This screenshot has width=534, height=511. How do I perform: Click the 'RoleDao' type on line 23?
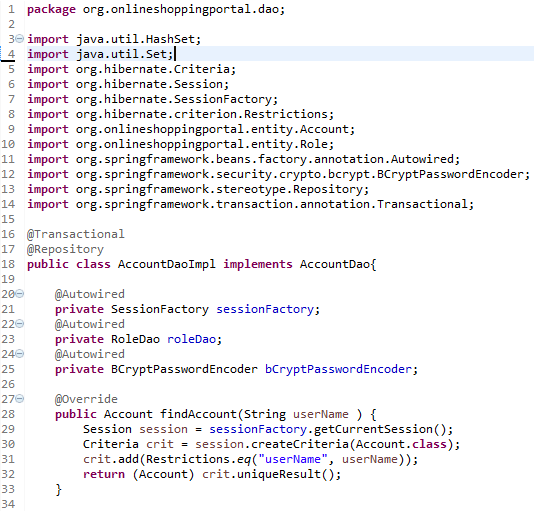tap(135, 339)
